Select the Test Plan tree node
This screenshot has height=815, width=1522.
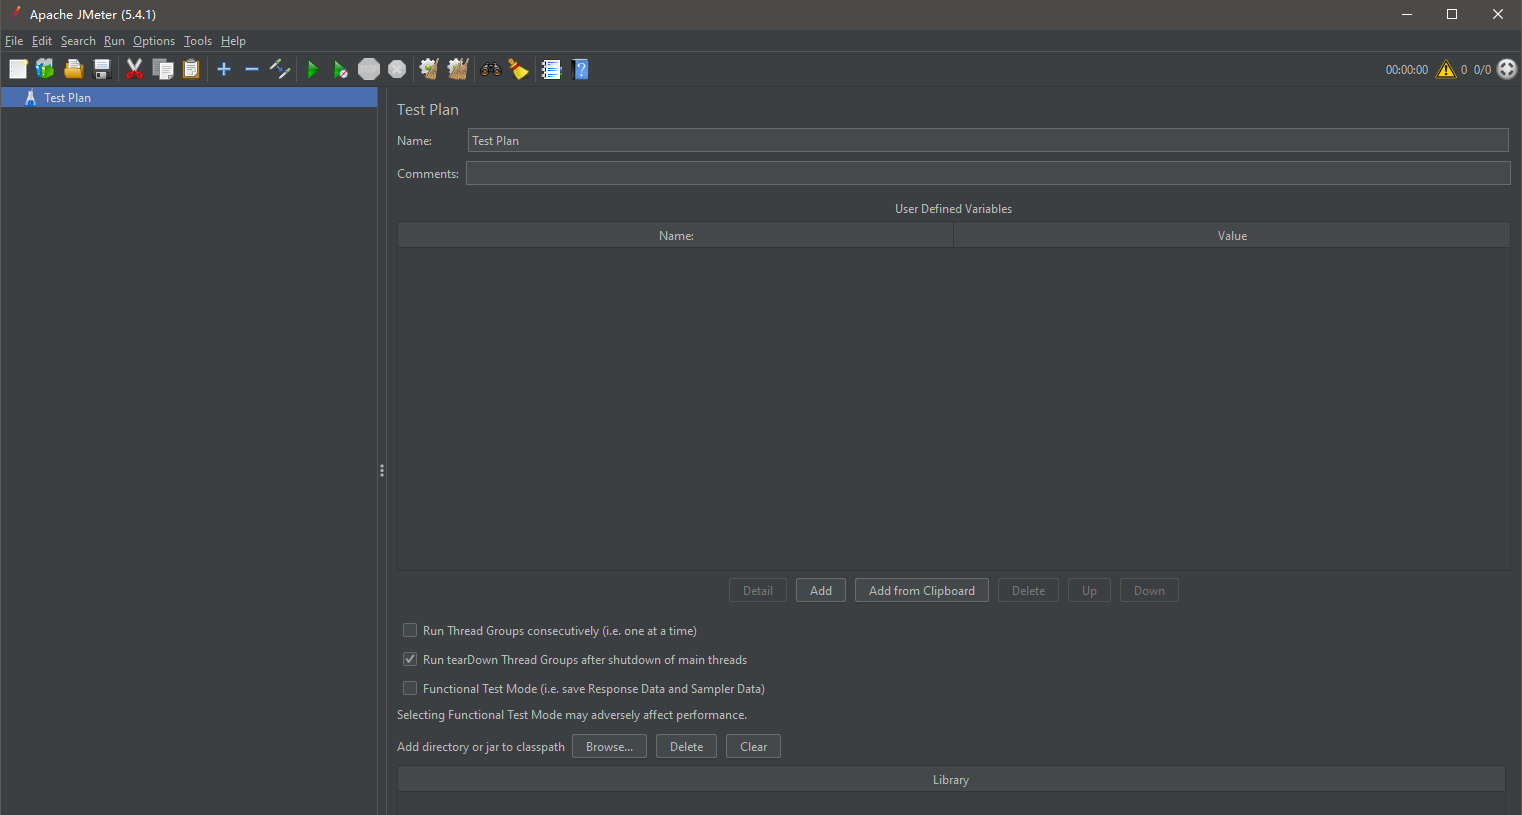point(189,98)
